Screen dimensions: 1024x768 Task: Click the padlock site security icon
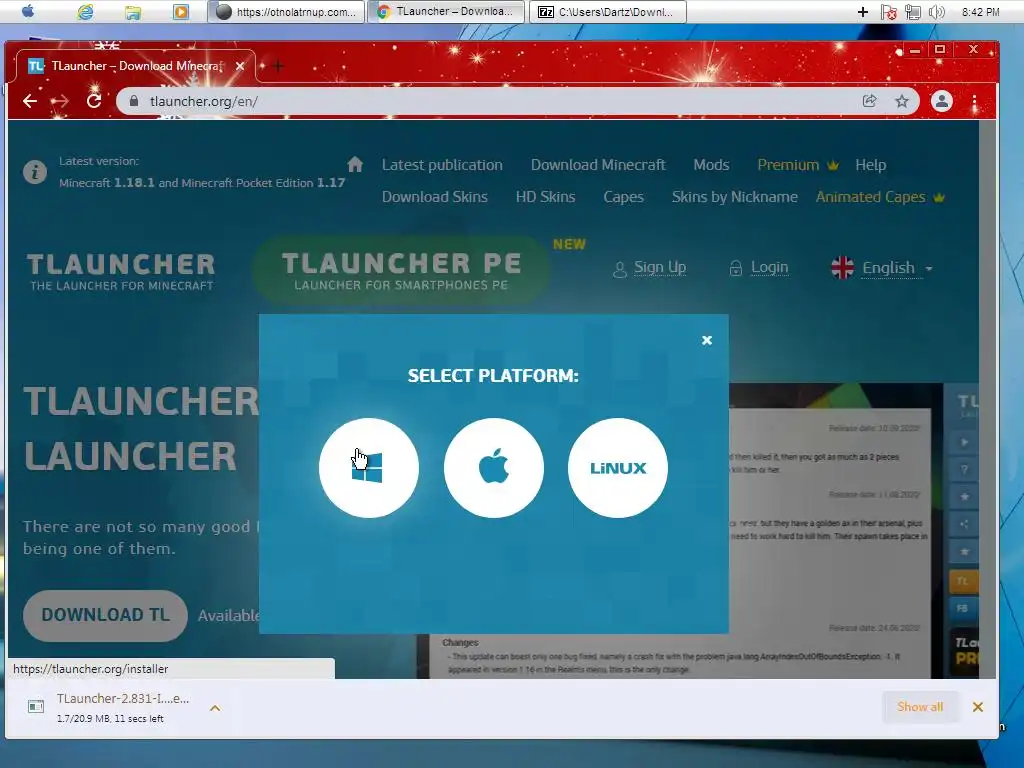tap(134, 101)
